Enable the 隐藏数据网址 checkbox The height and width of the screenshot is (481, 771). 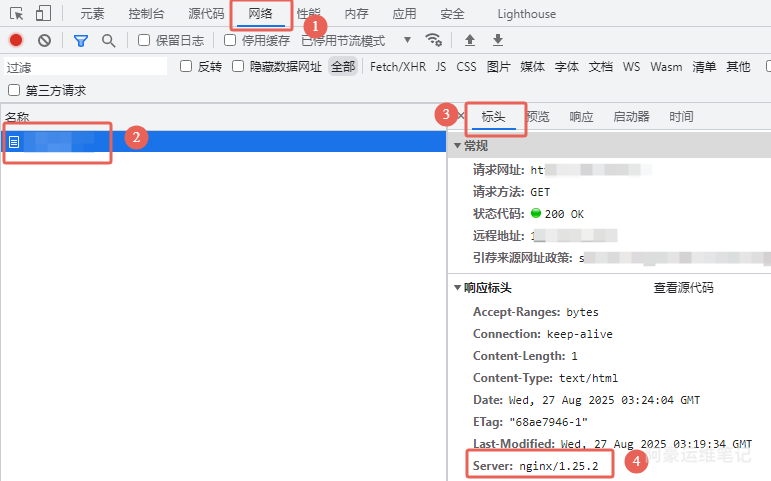pos(238,66)
